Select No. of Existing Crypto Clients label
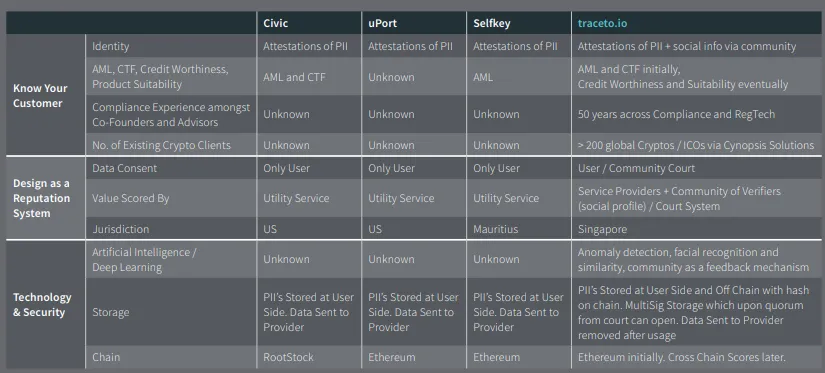Image resolution: width=825 pixels, height=373 pixels. (162, 145)
